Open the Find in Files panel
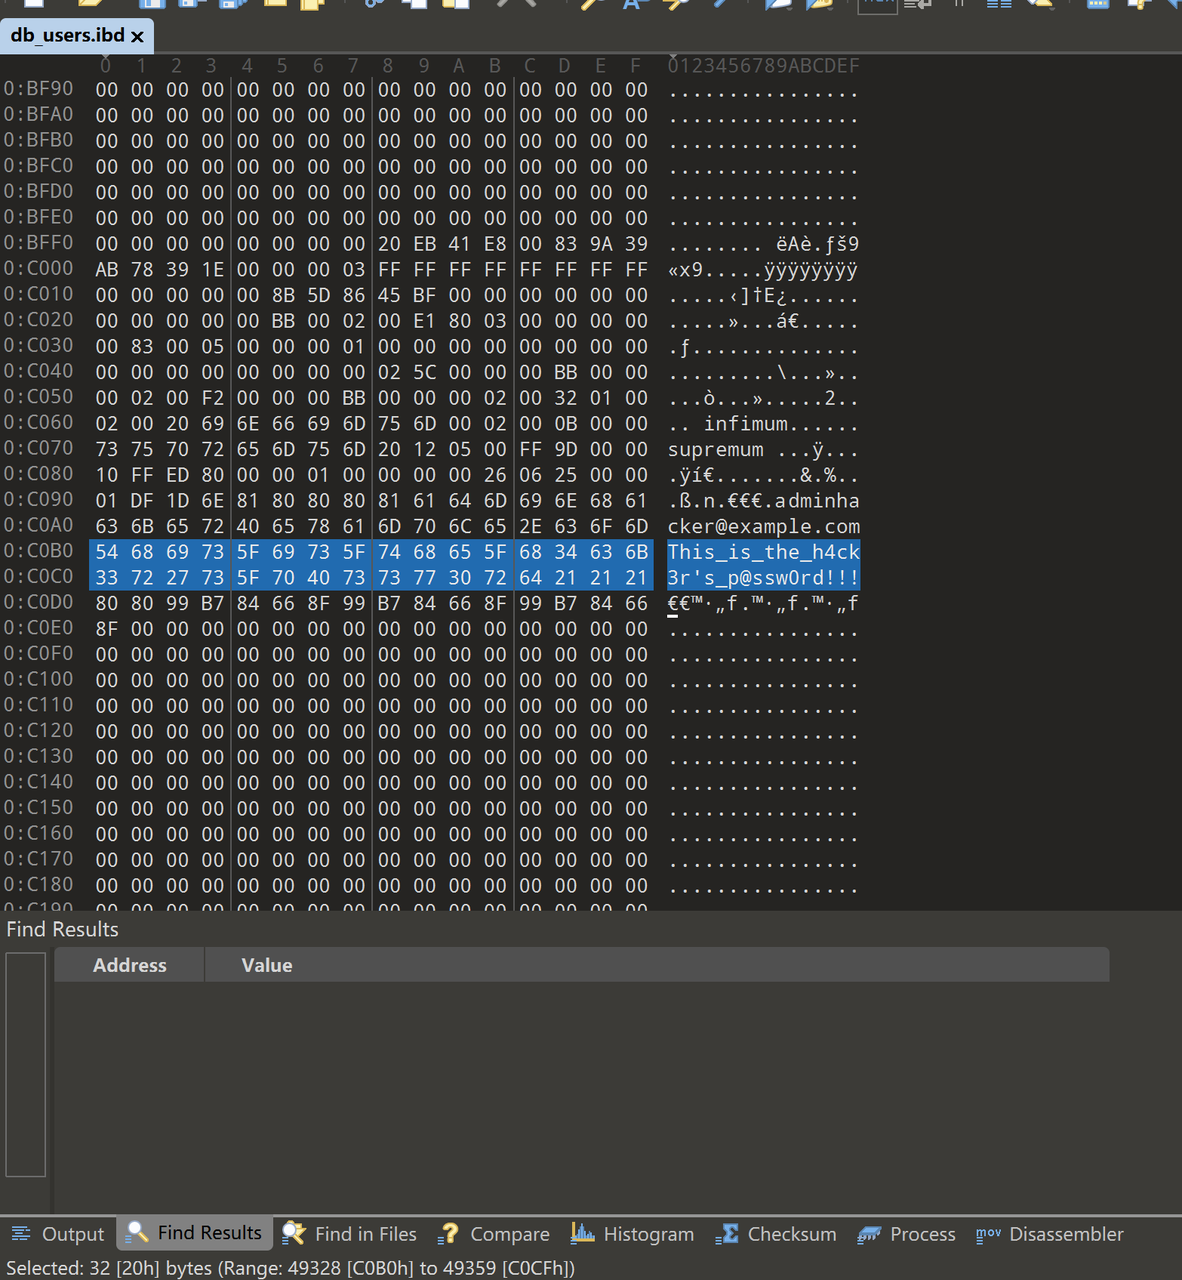 pos(350,1234)
